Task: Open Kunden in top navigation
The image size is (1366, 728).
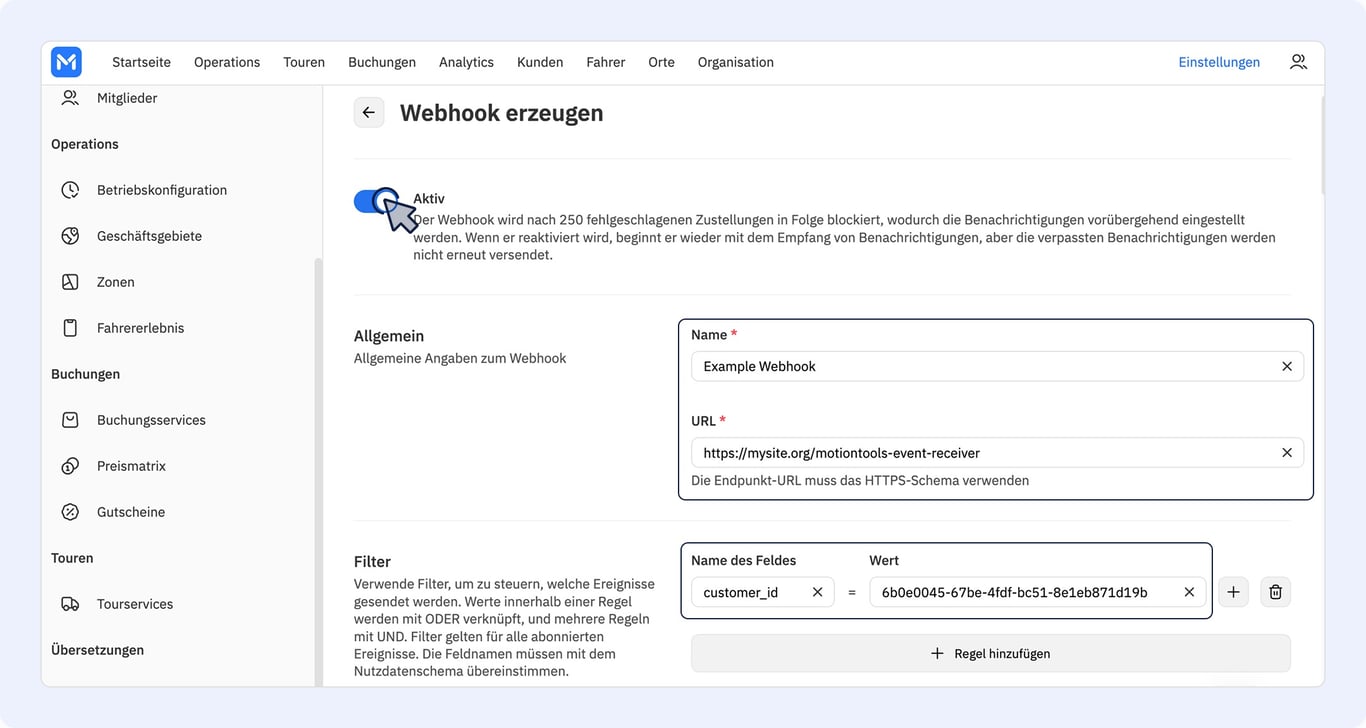Action: [x=540, y=62]
